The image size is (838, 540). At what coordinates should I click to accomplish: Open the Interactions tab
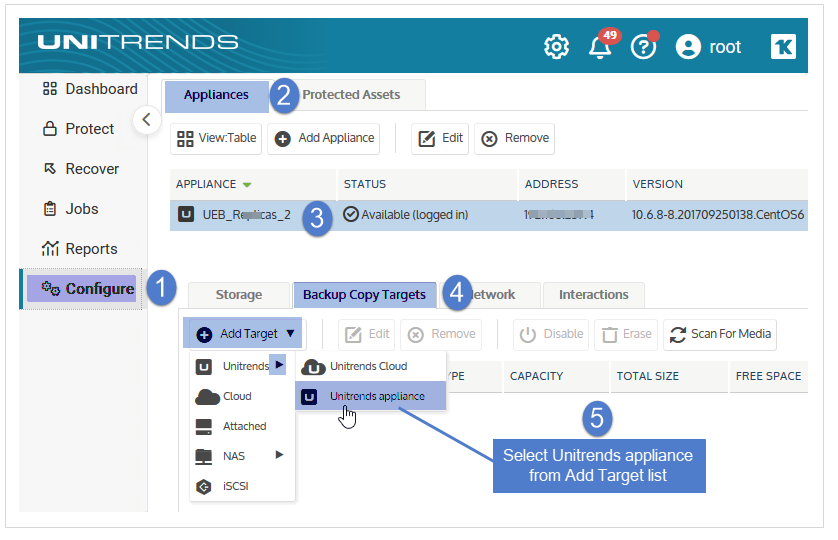coord(593,295)
